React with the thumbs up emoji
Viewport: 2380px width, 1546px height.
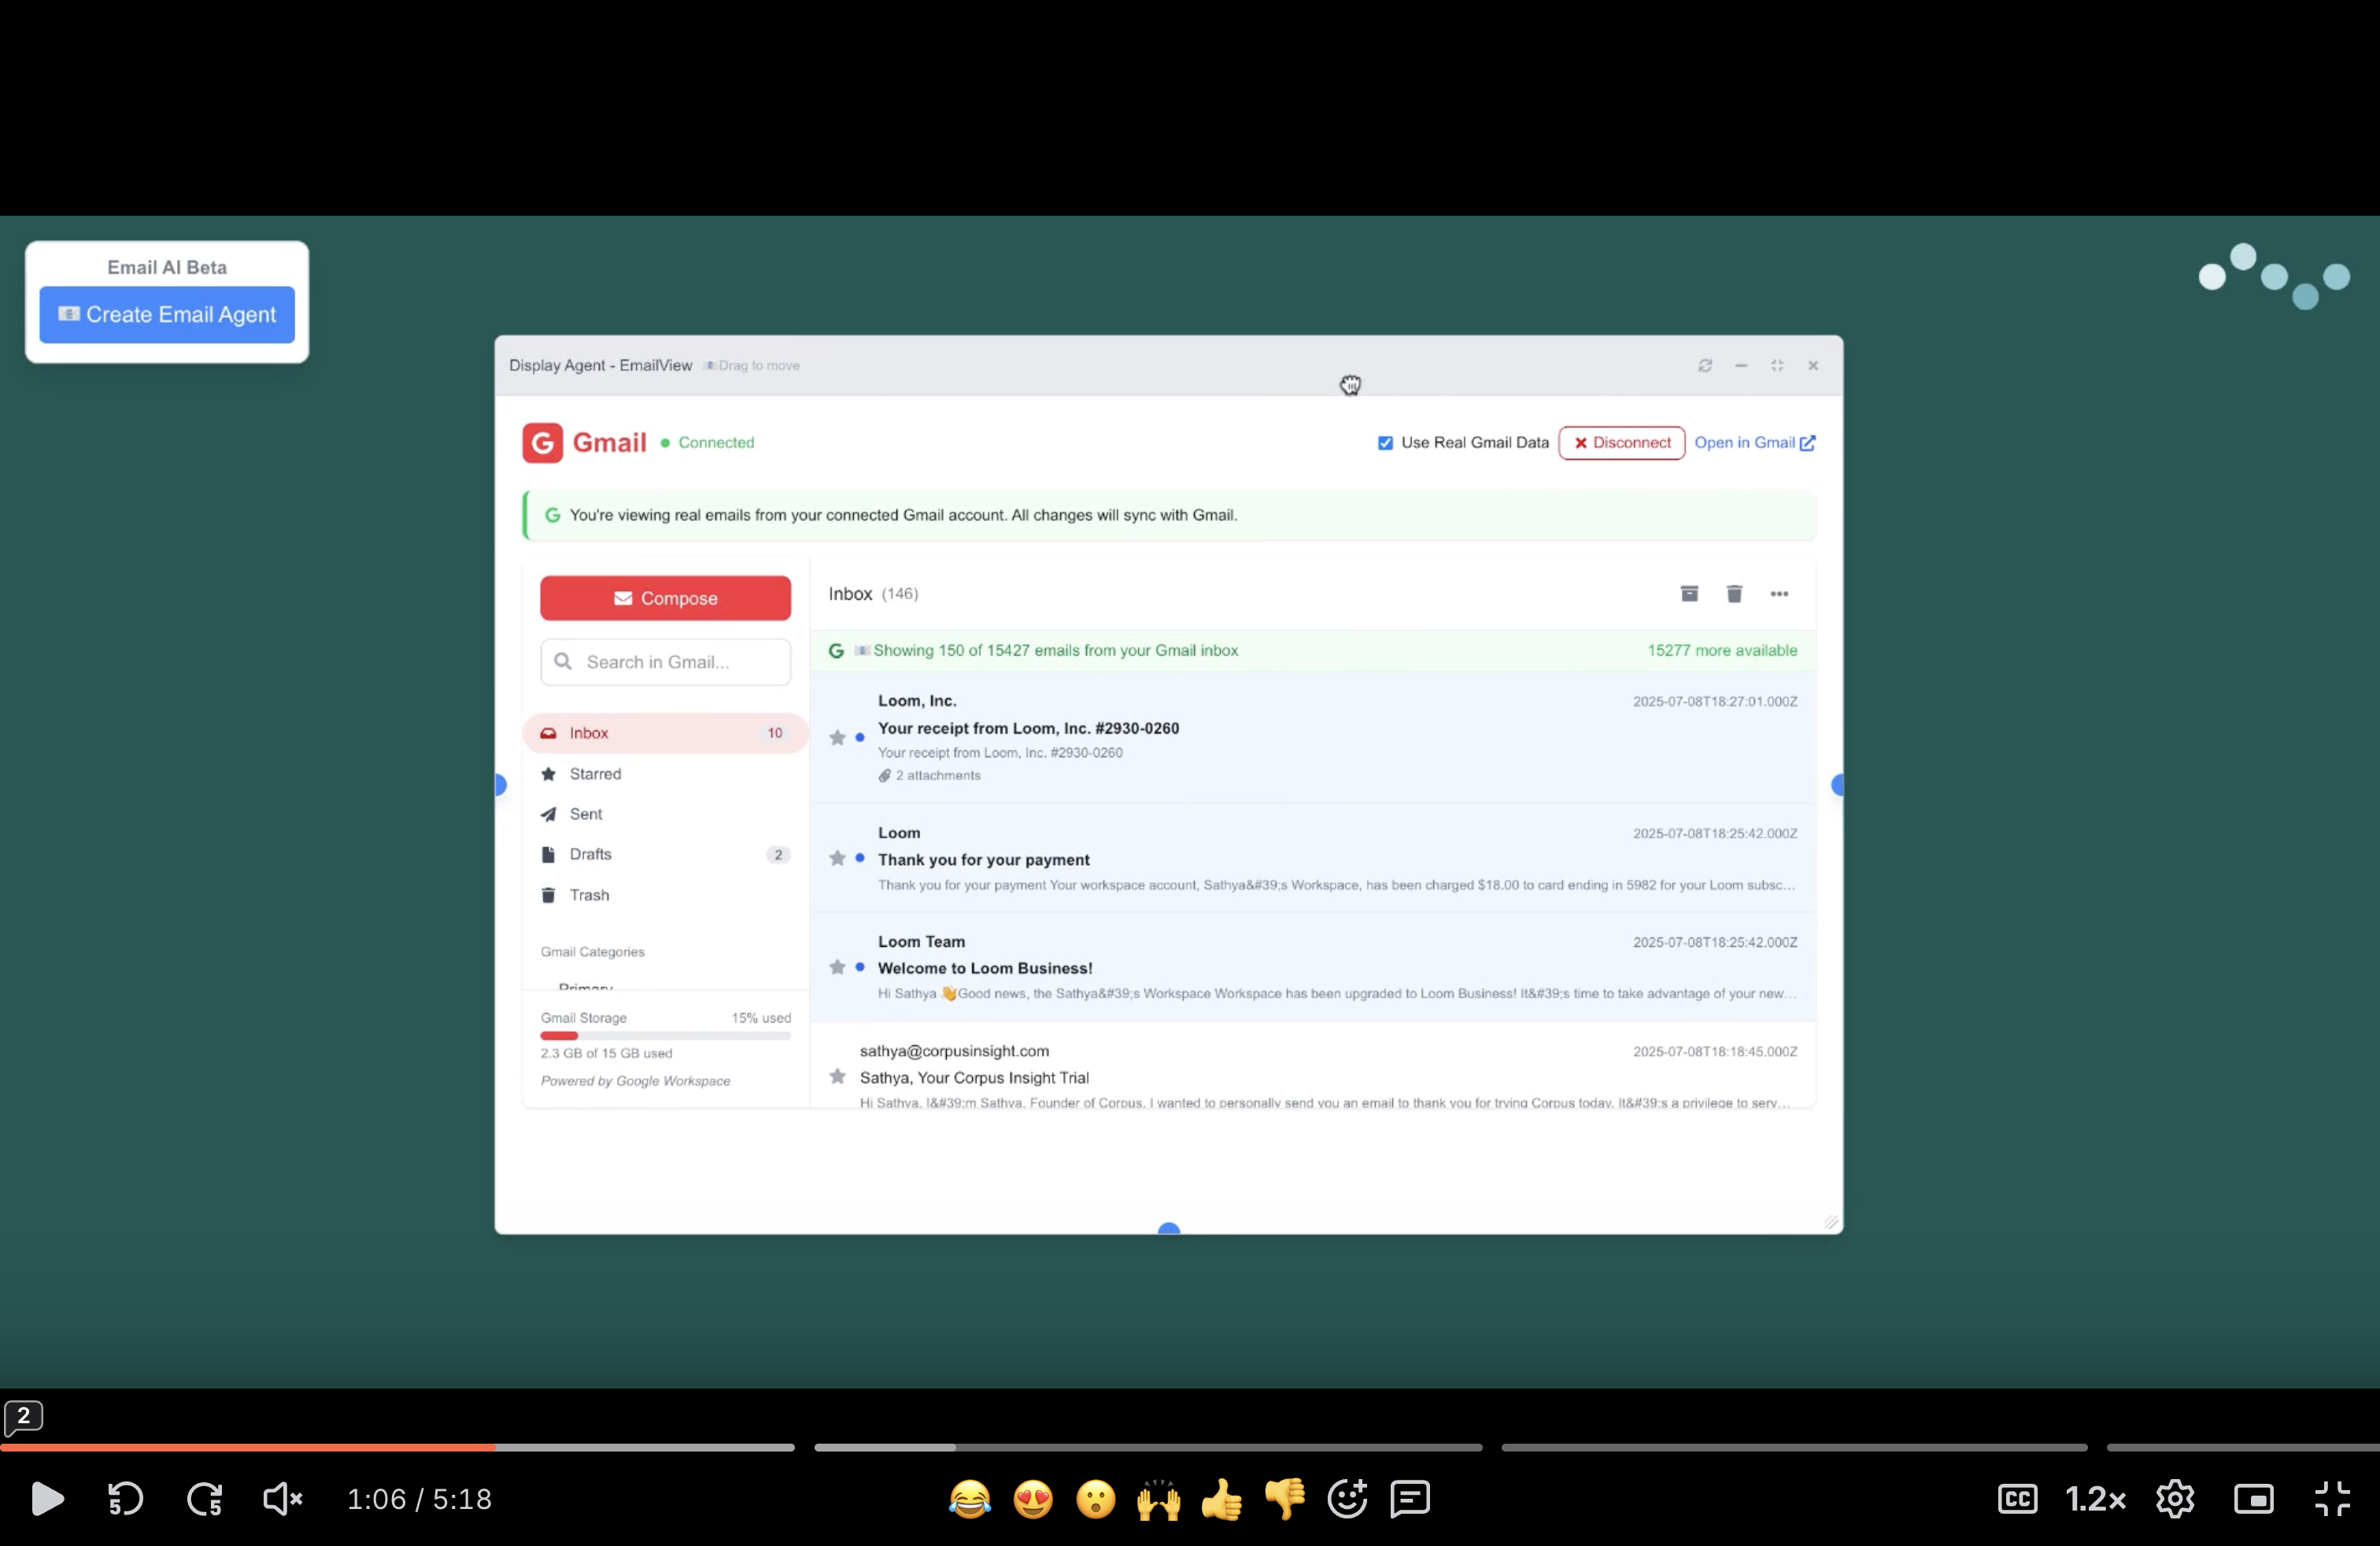(x=1221, y=1499)
